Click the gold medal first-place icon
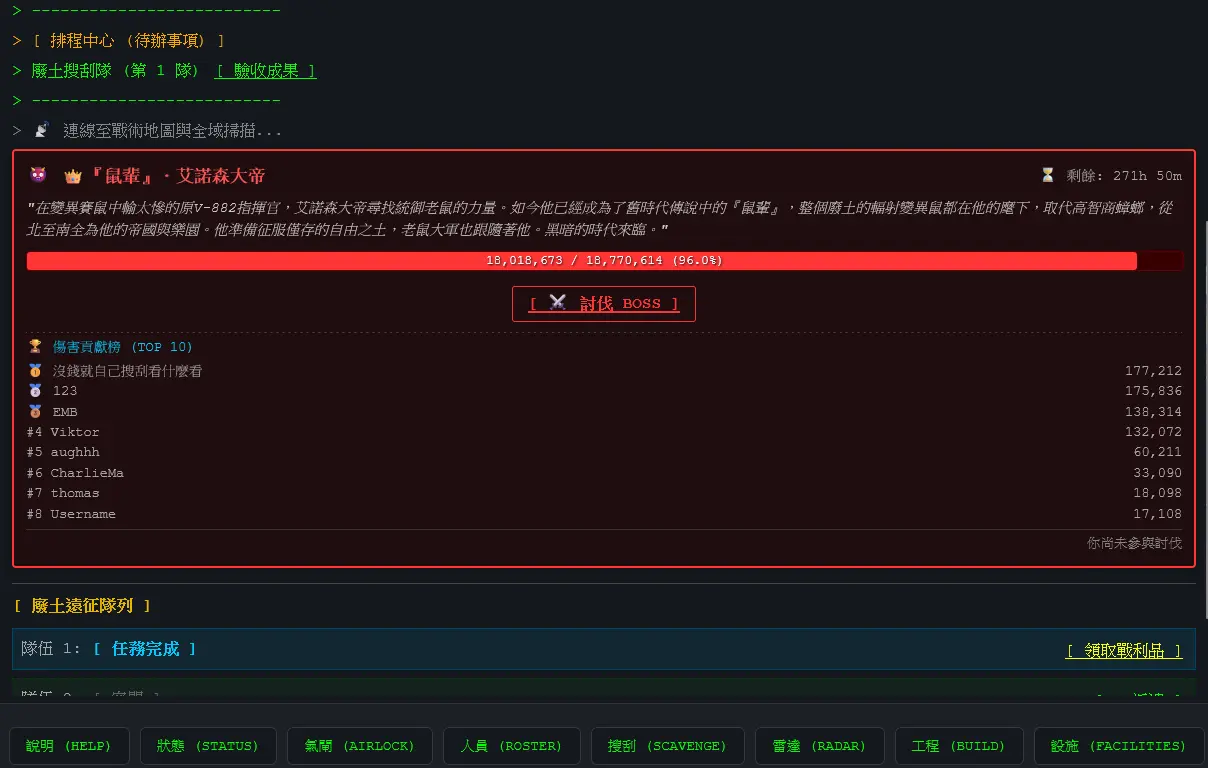The width and height of the screenshot is (1208, 768). [x=35, y=371]
